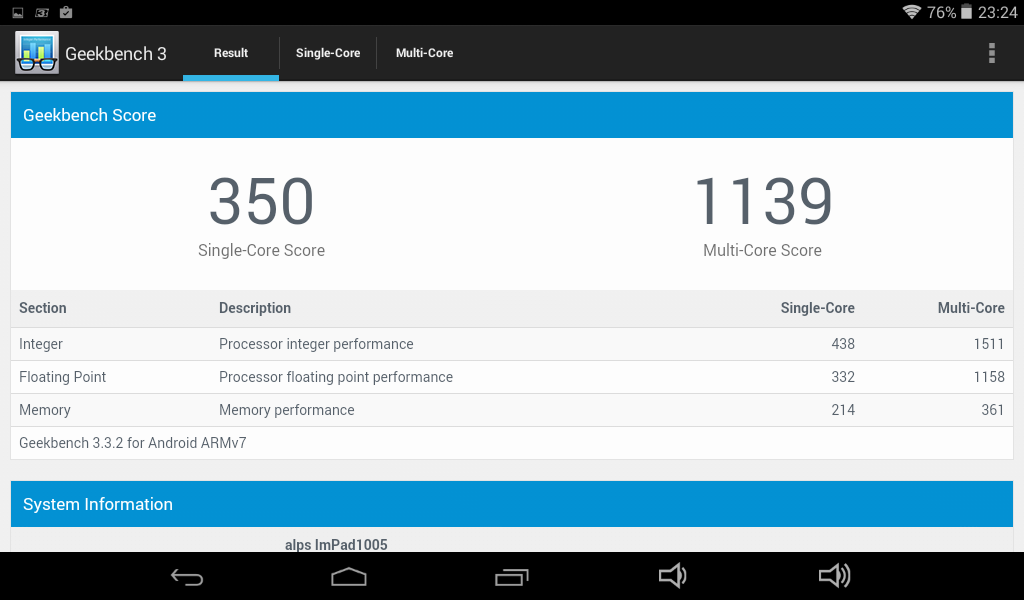The height and width of the screenshot is (600, 1024).
Task: Tap the Section column header
Action: [x=42, y=308]
